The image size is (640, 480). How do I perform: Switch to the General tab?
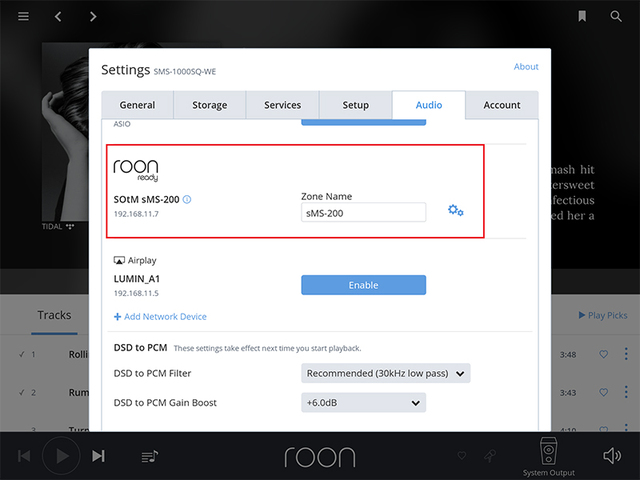point(137,105)
